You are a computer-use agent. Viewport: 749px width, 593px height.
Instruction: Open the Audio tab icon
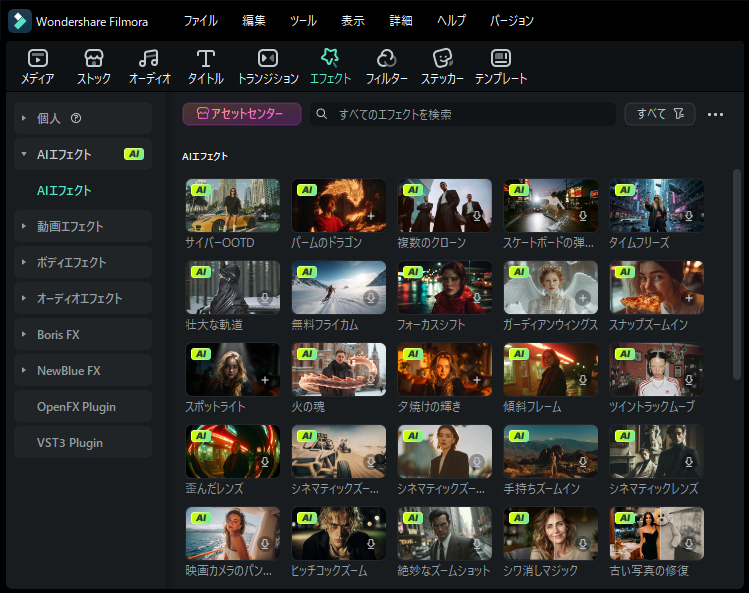149,59
